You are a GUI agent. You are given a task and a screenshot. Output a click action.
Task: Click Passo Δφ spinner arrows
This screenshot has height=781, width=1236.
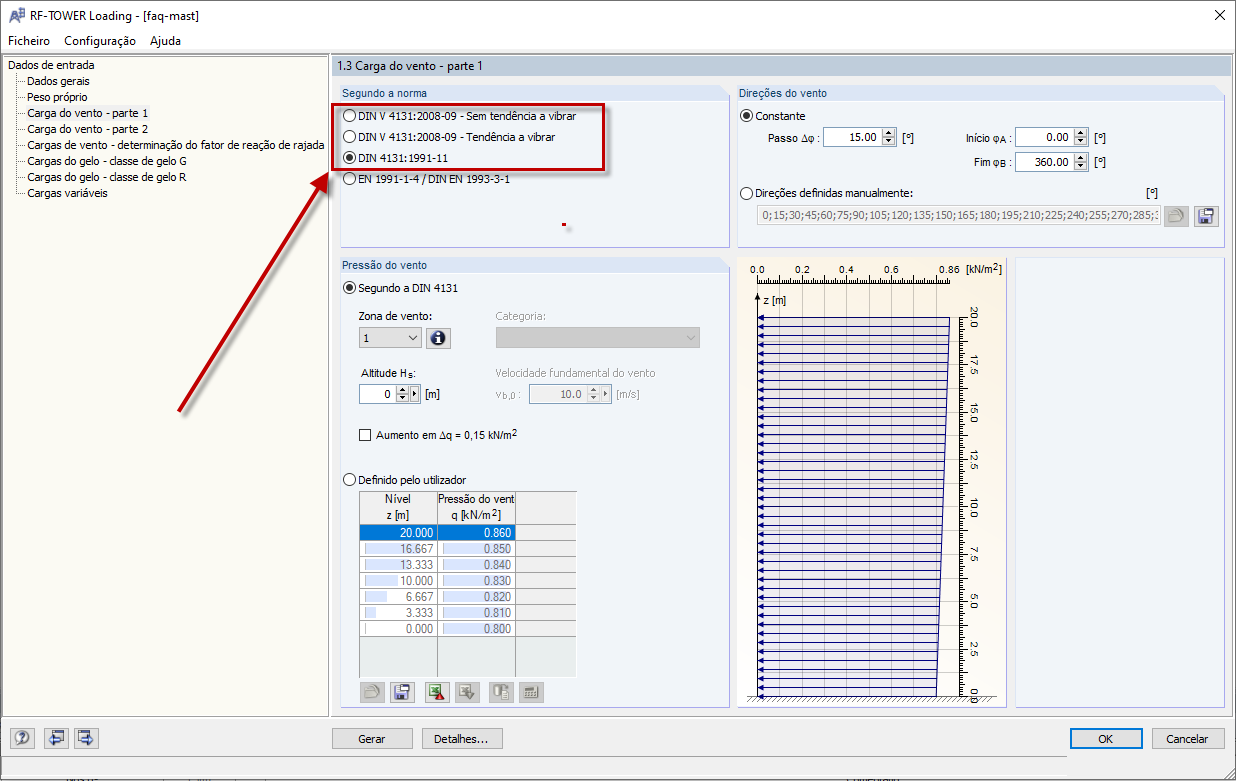tap(889, 137)
